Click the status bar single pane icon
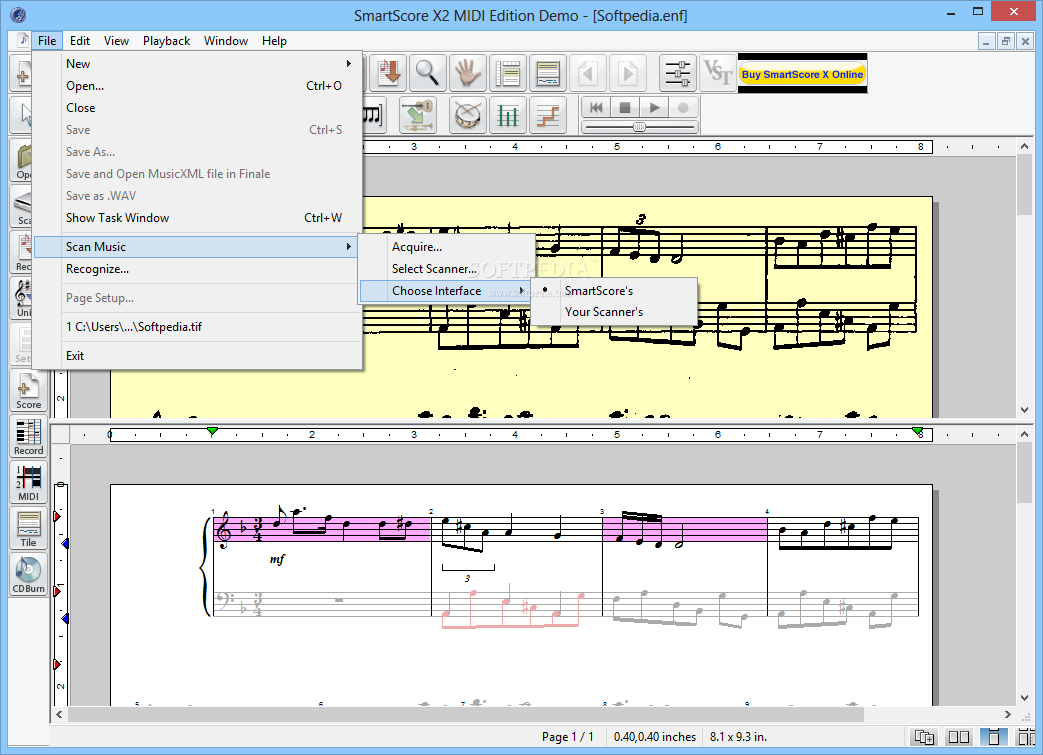1043x755 pixels. pos(993,736)
